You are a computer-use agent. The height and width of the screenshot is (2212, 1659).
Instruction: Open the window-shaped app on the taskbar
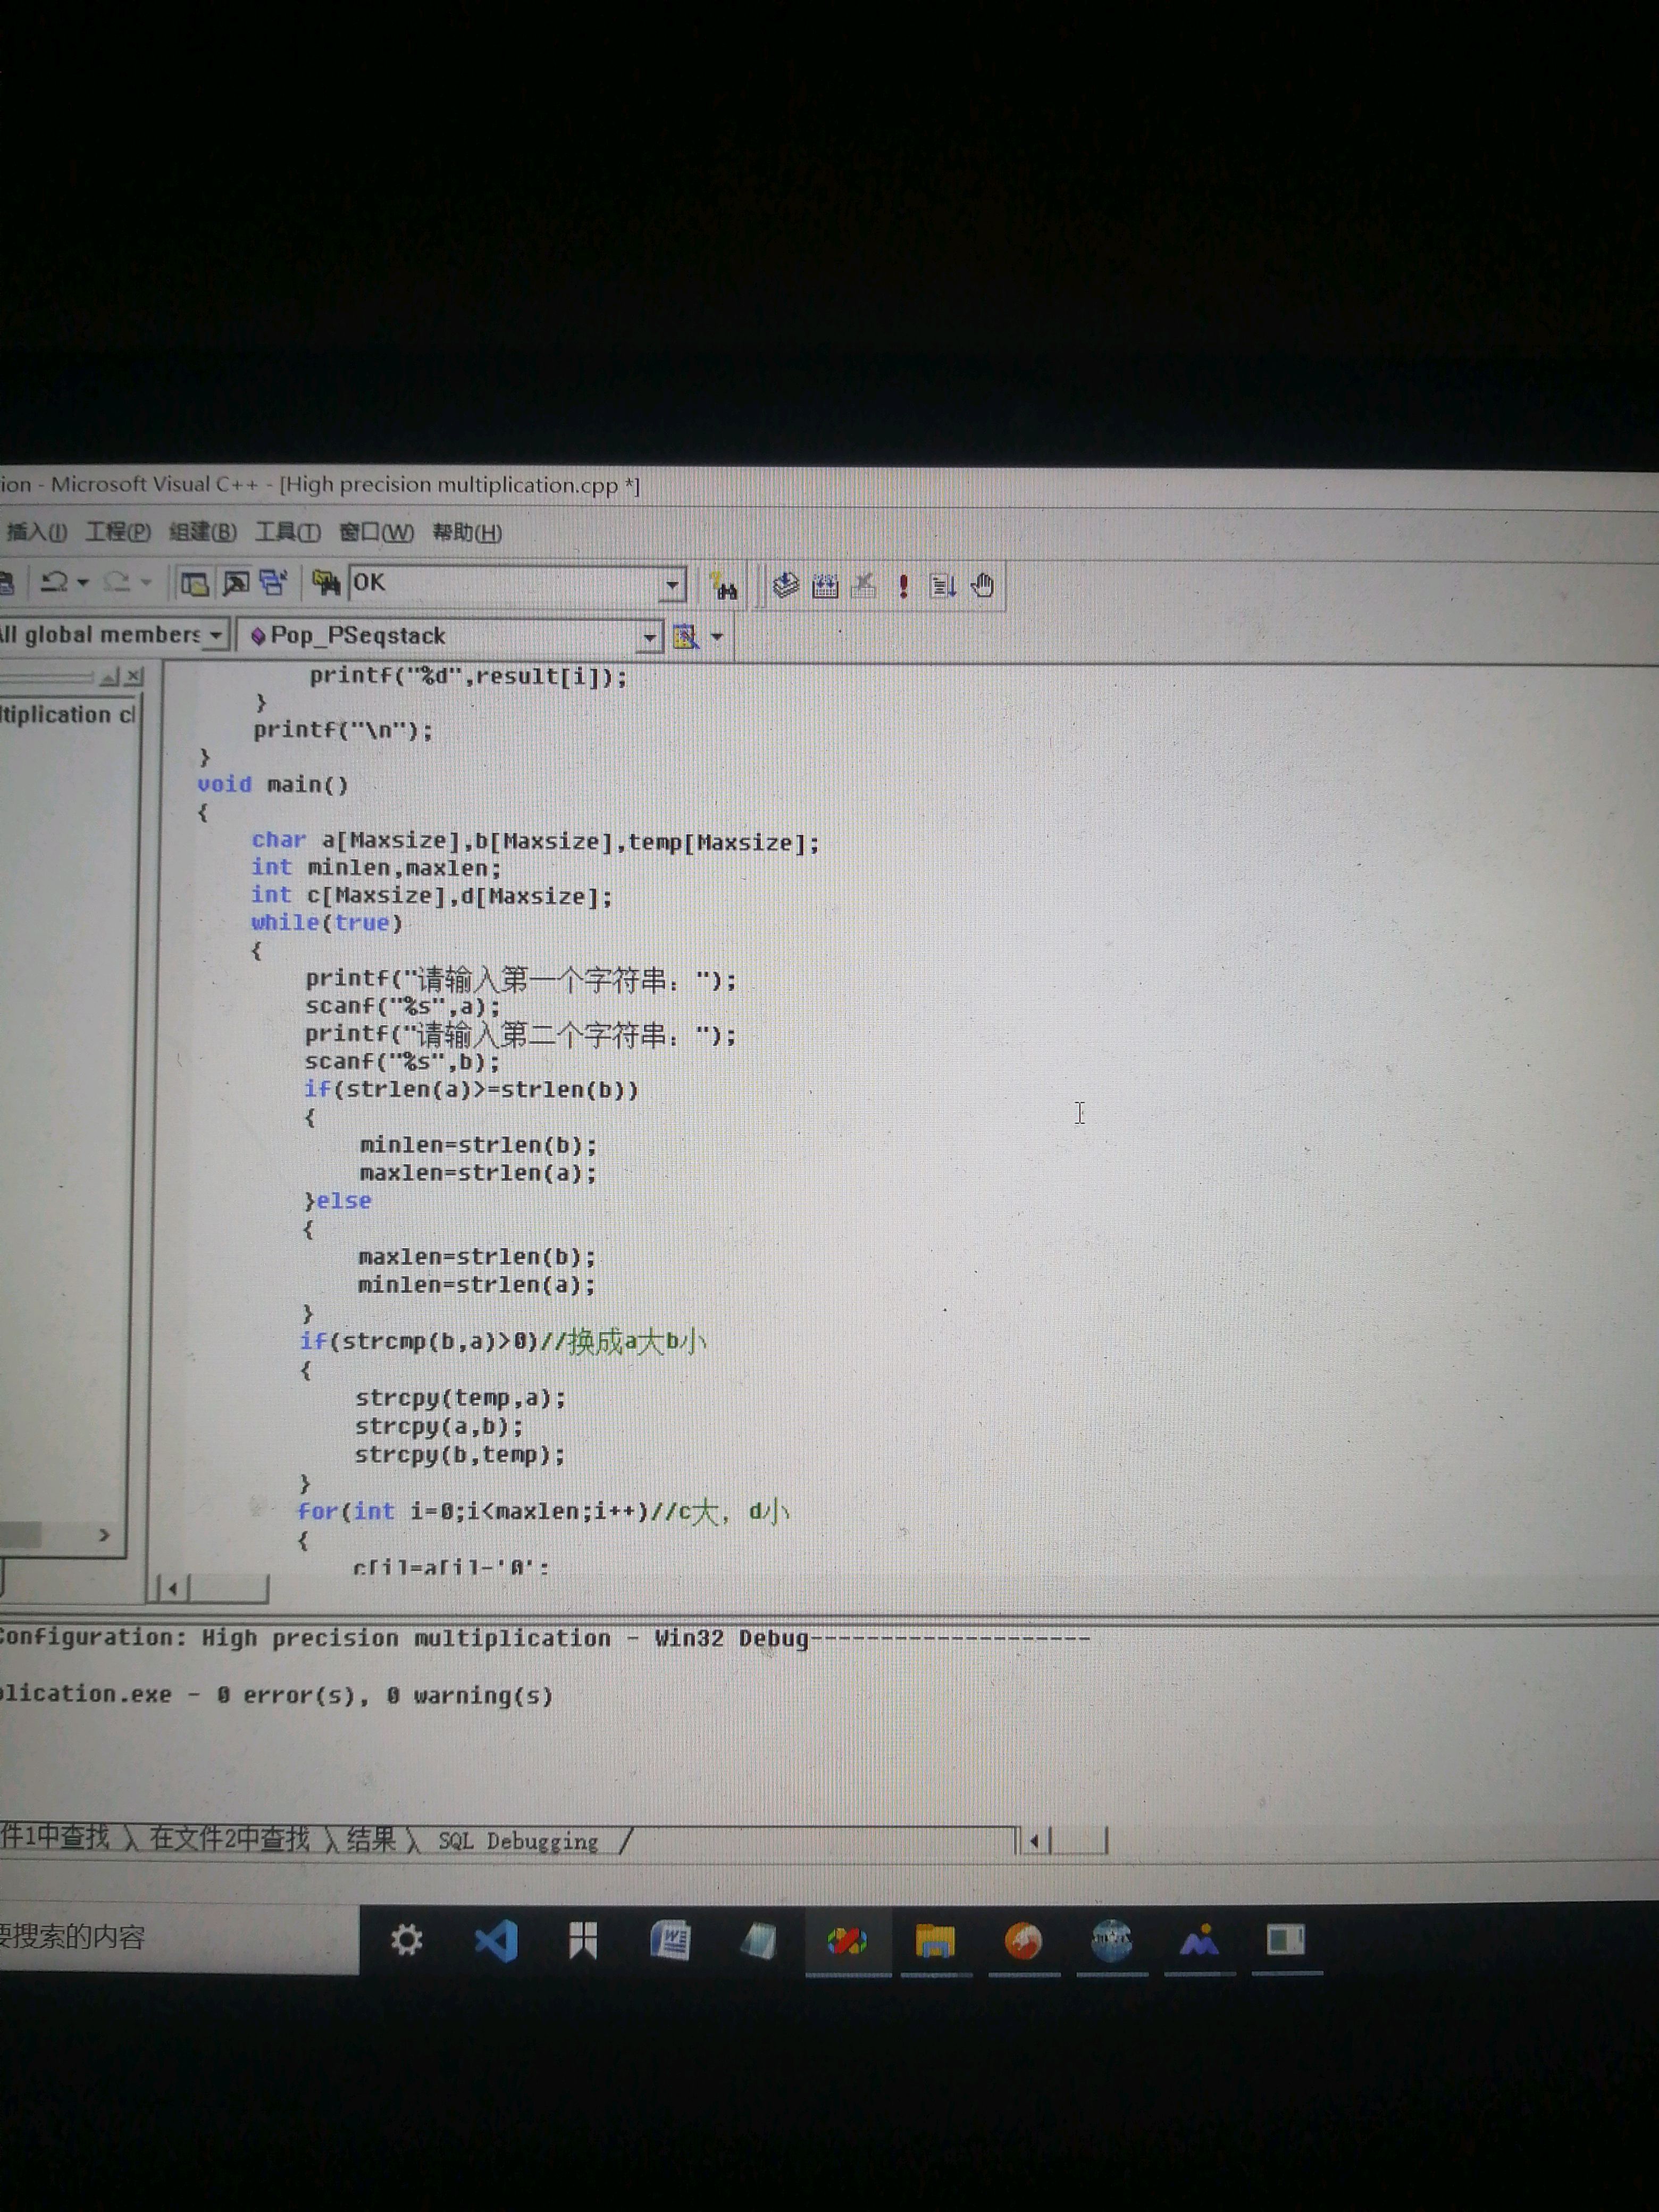(x=1286, y=1941)
